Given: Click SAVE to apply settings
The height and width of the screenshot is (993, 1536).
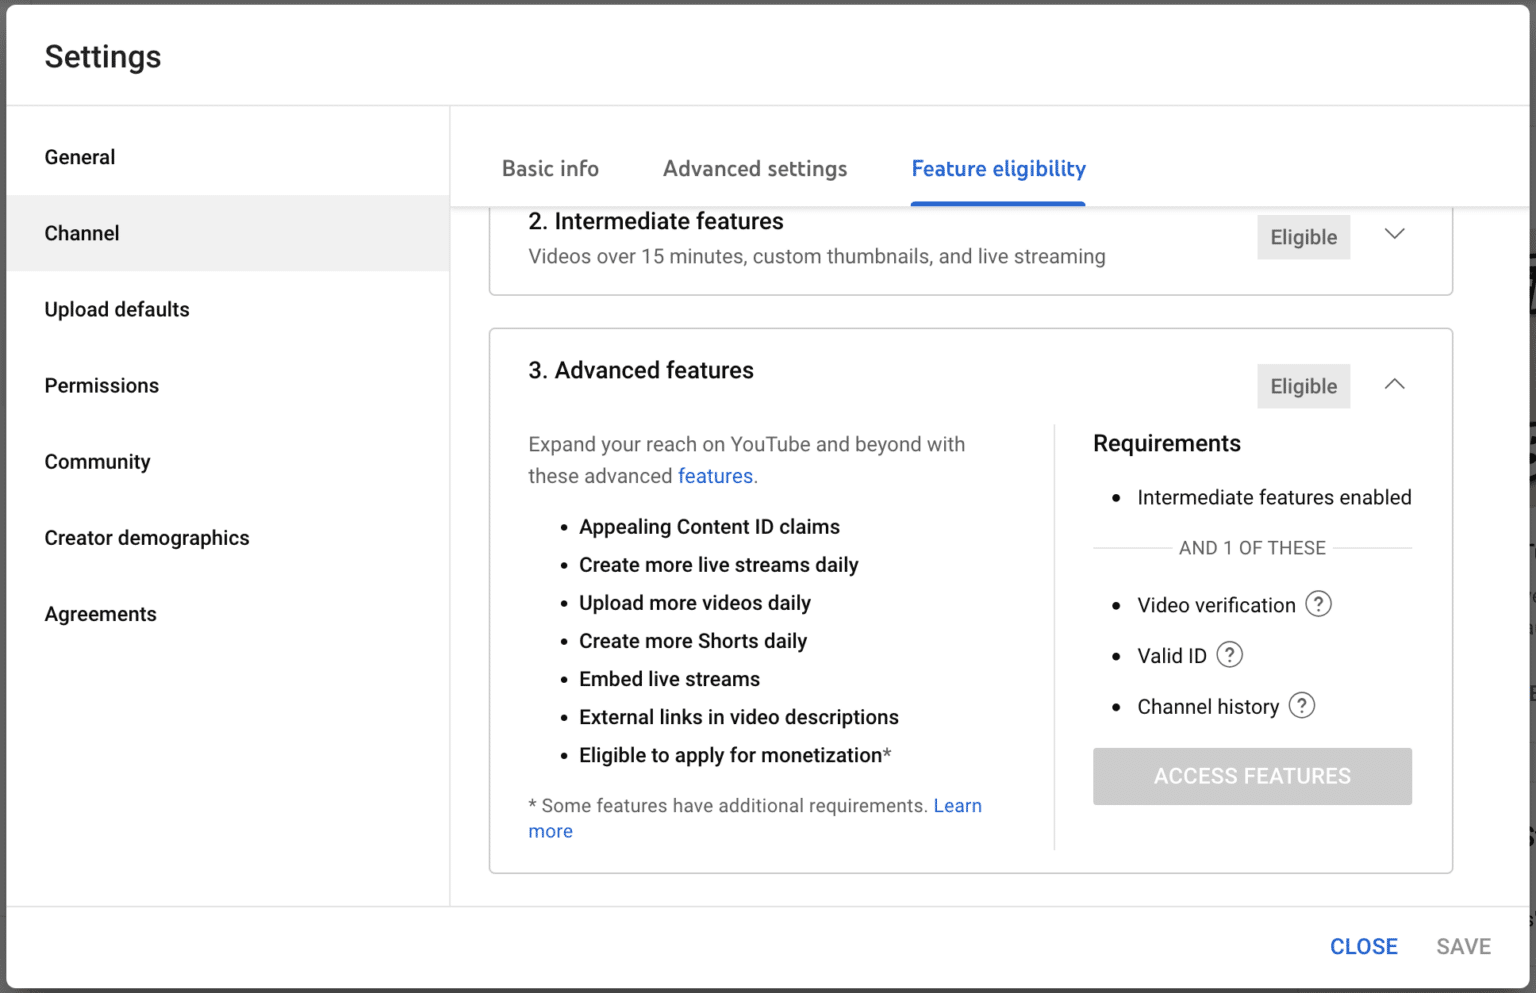Looking at the screenshot, I should pos(1464,946).
